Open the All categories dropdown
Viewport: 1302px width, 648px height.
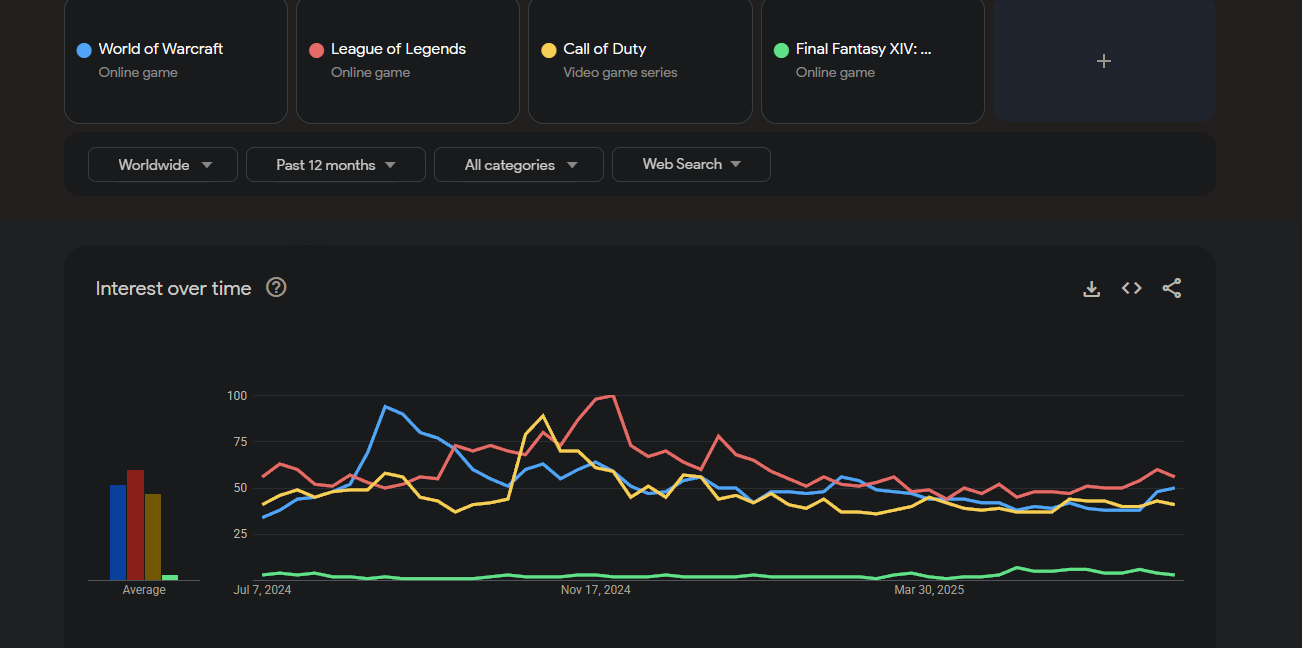[519, 165]
